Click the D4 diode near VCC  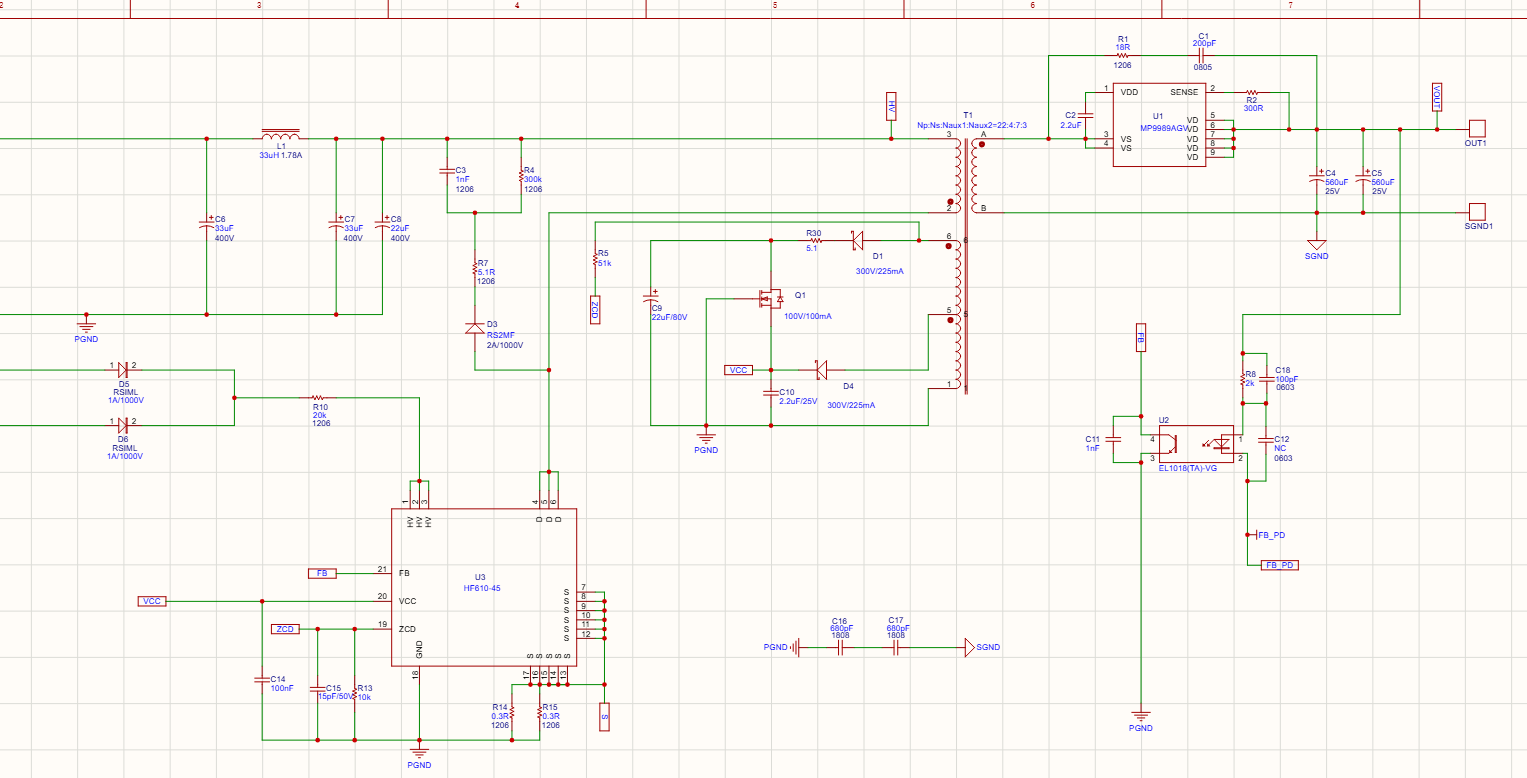coord(819,370)
